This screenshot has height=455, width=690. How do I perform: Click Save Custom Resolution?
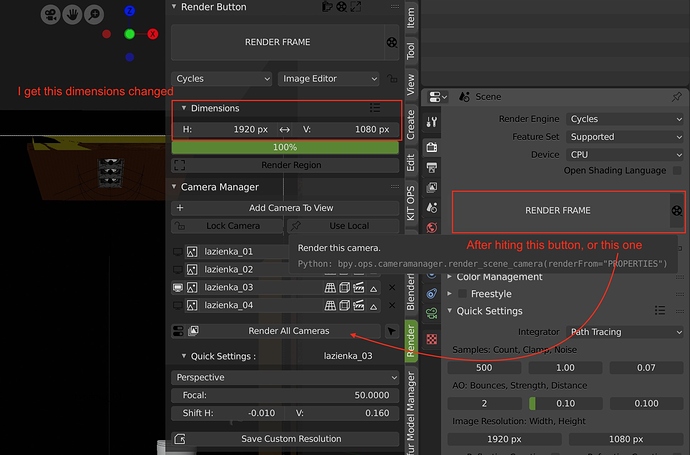(285, 439)
